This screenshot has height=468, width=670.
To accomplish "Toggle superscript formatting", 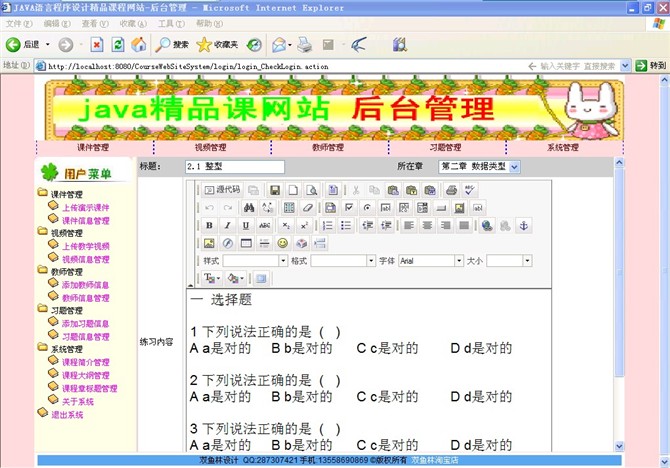I will click(304, 225).
